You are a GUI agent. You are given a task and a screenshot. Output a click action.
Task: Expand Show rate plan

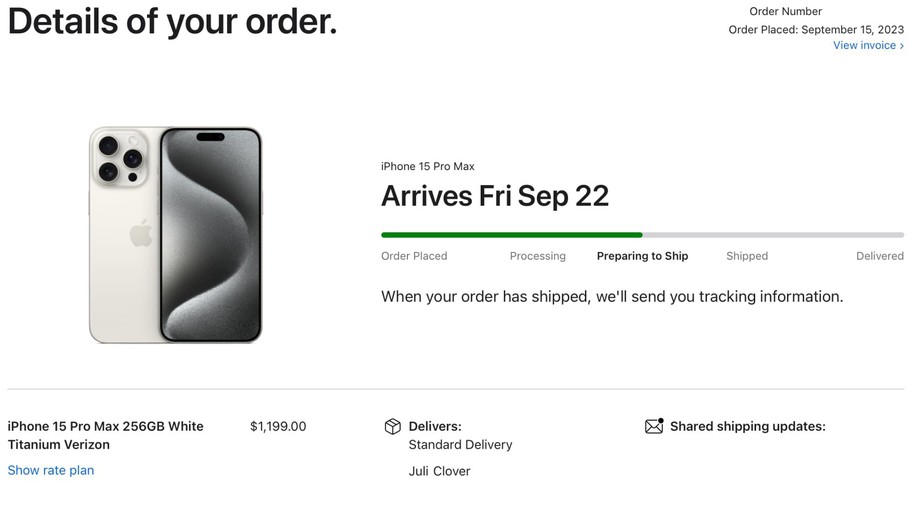(51, 470)
